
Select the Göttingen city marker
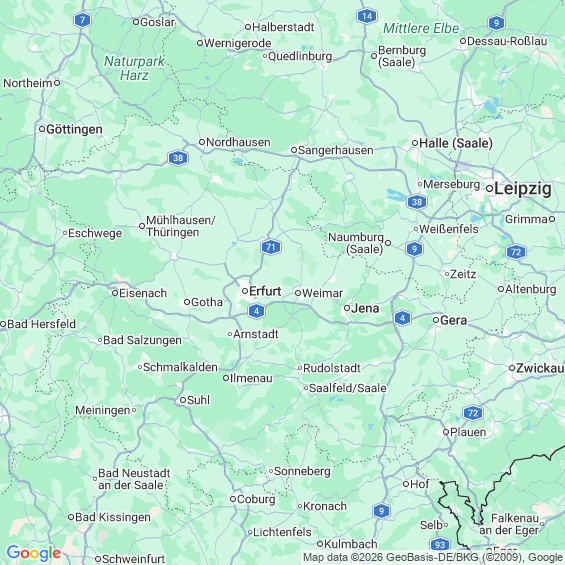[42, 129]
